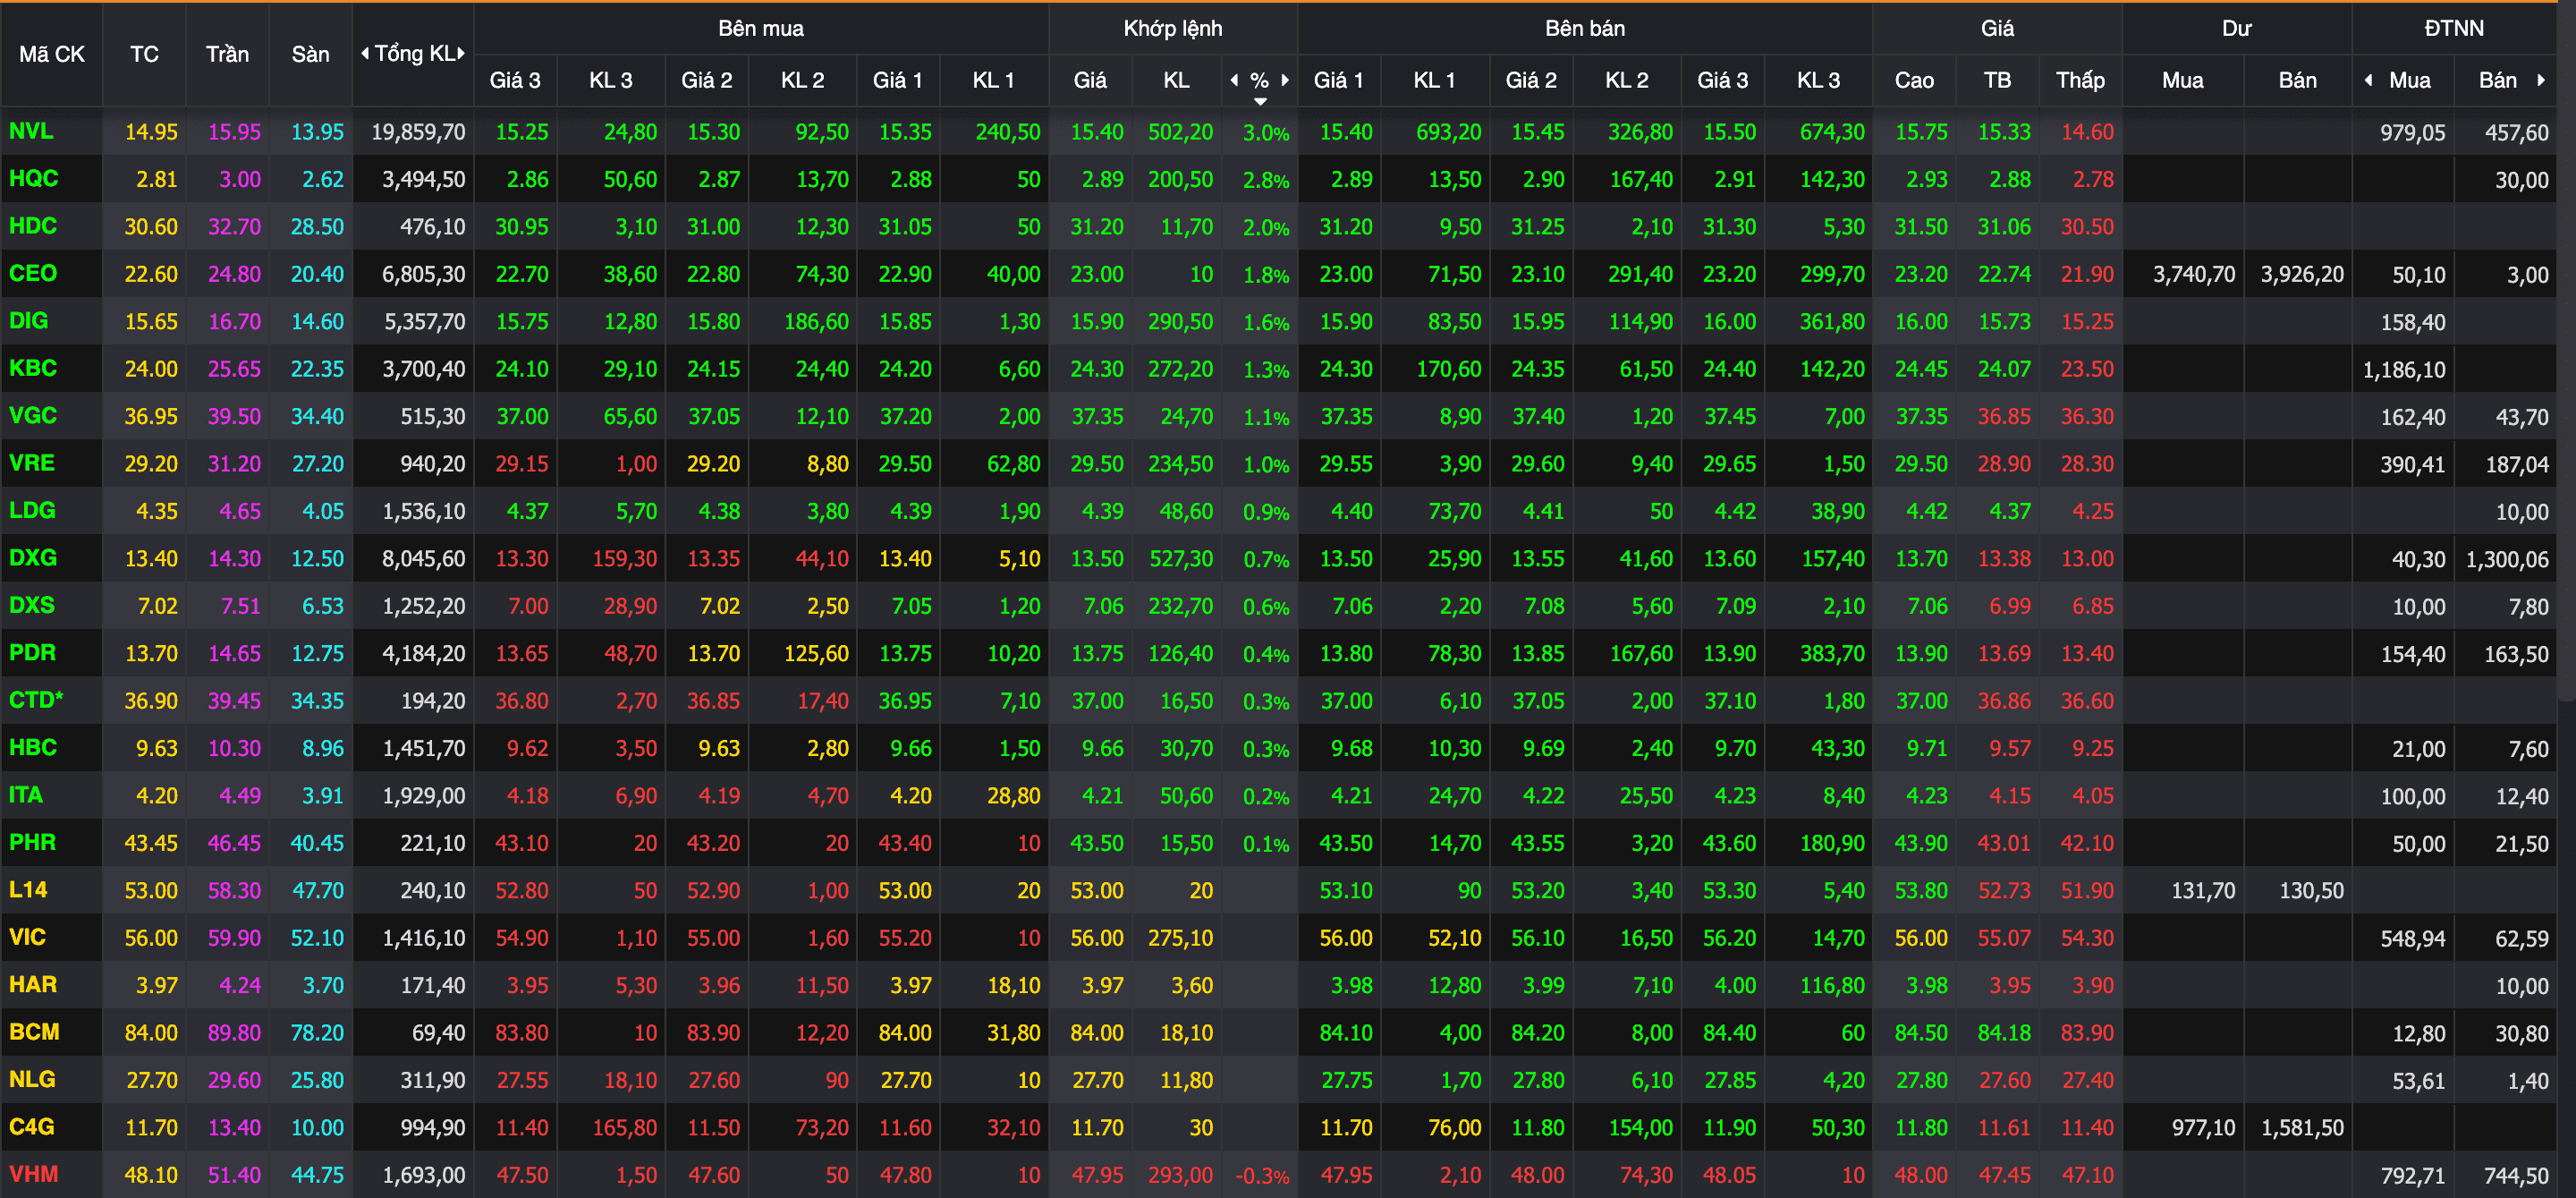The image size is (2576, 1198).
Task: Click right arrow next to % column header
Action: pos(1285,80)
